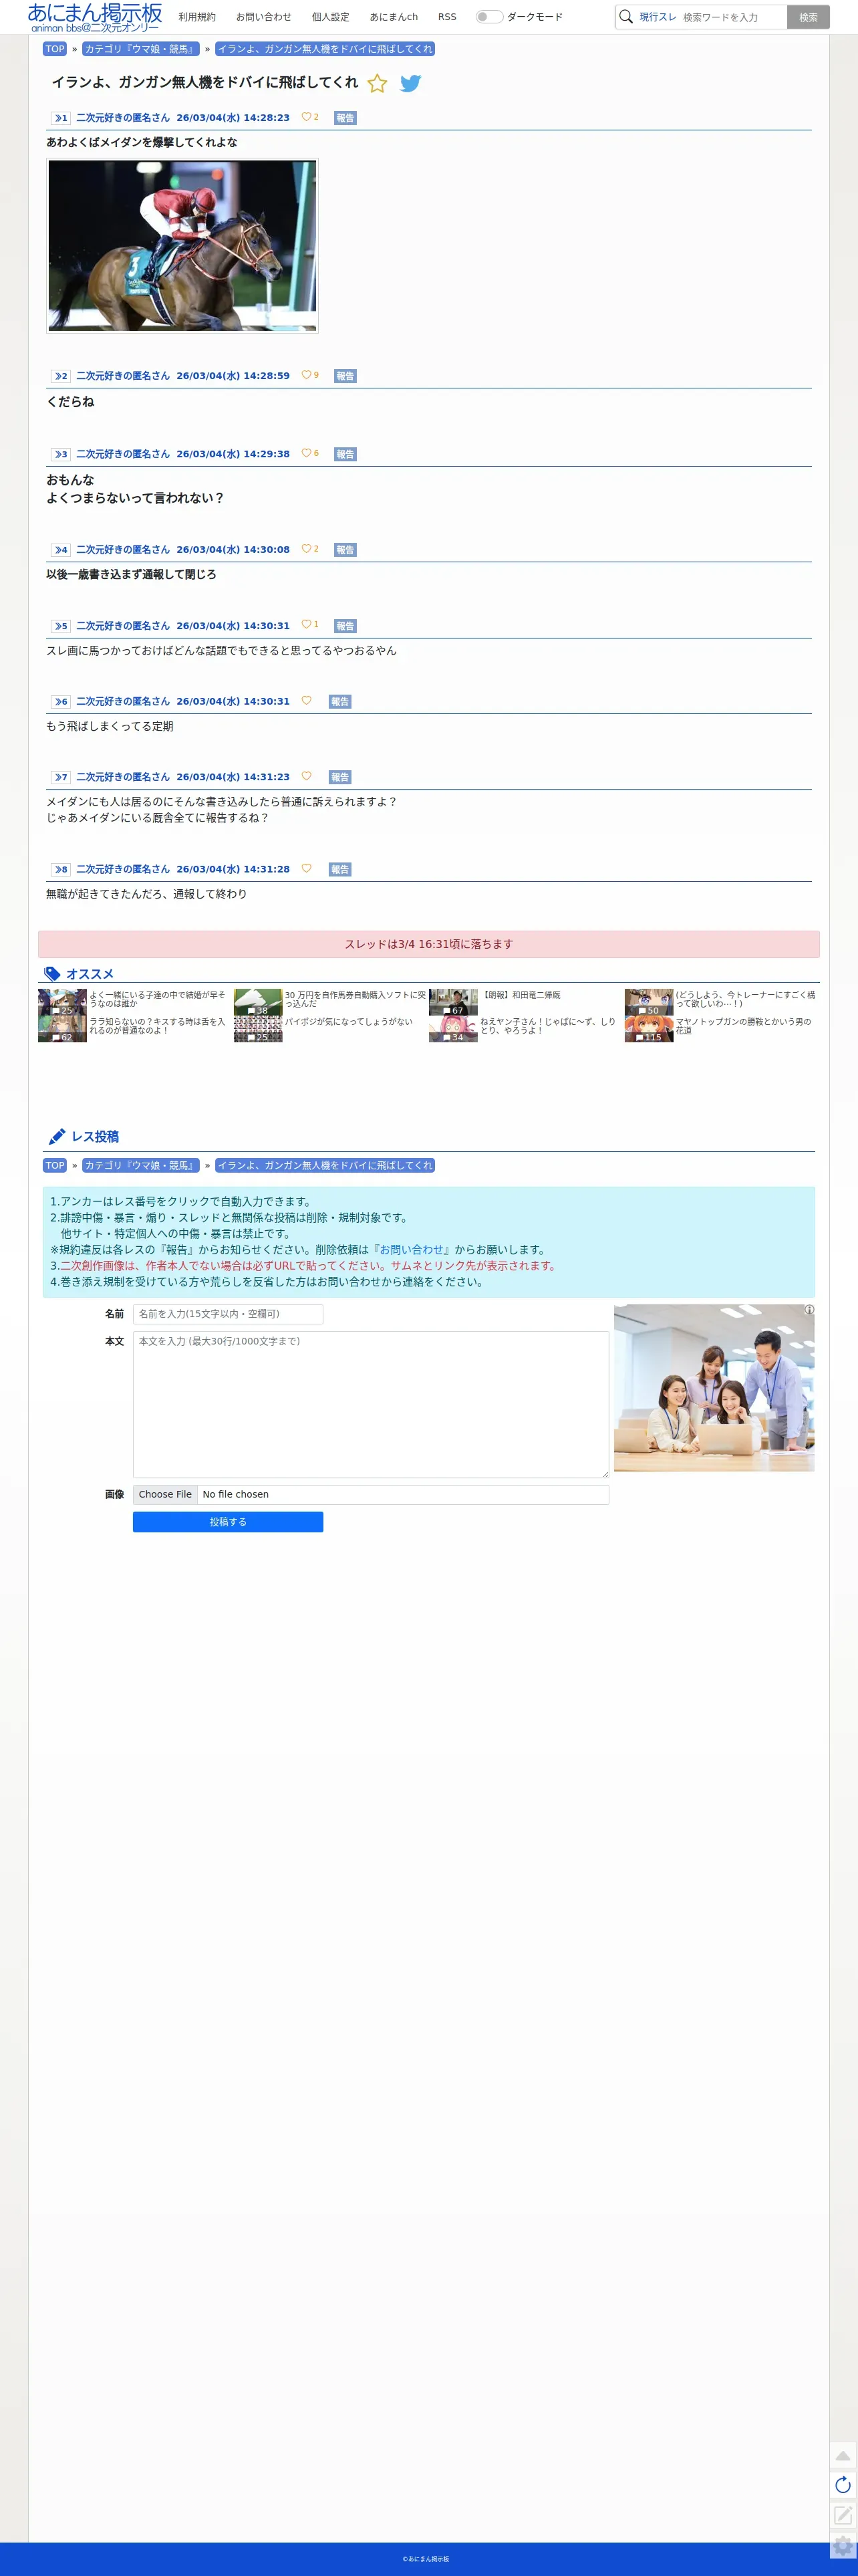Like post 4 with the heart icon
The image size is (858, 2576).
click(x=306, y=549)
